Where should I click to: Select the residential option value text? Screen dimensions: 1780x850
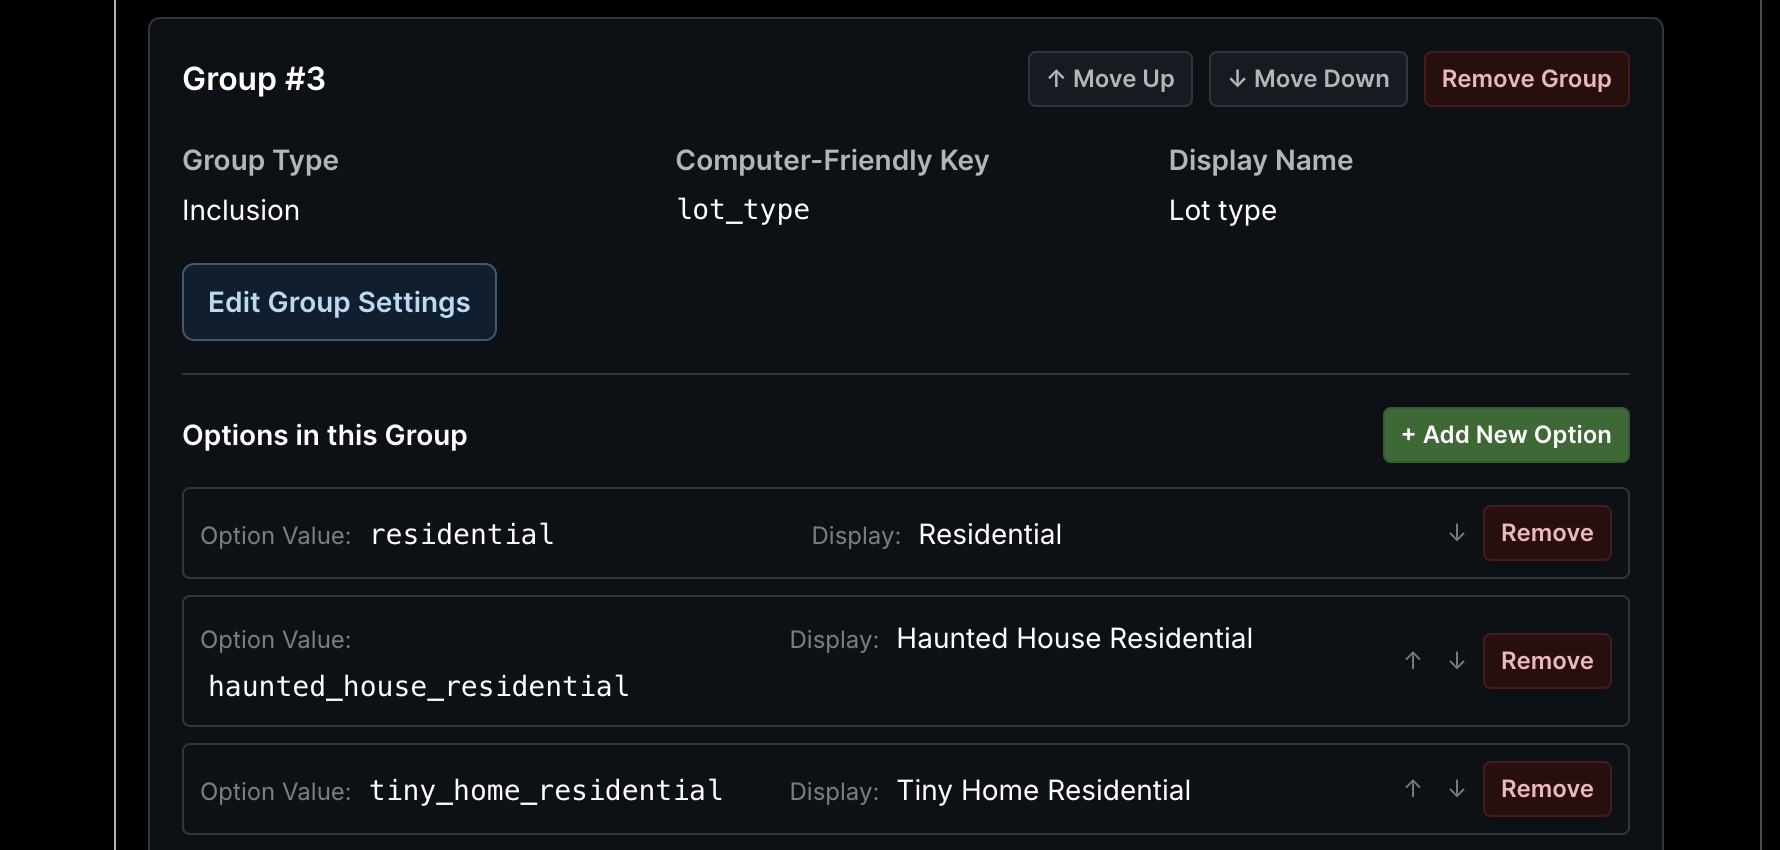[462, 534]
